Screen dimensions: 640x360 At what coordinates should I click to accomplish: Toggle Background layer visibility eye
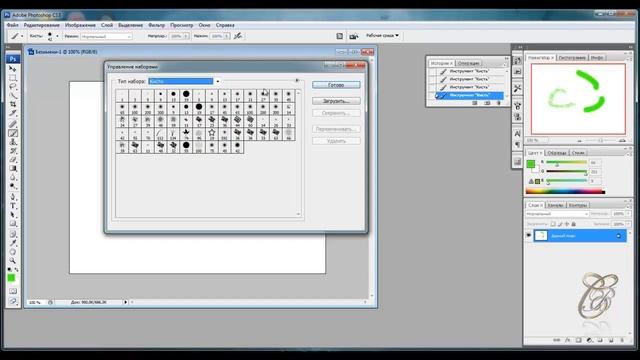tap(529, 236)
